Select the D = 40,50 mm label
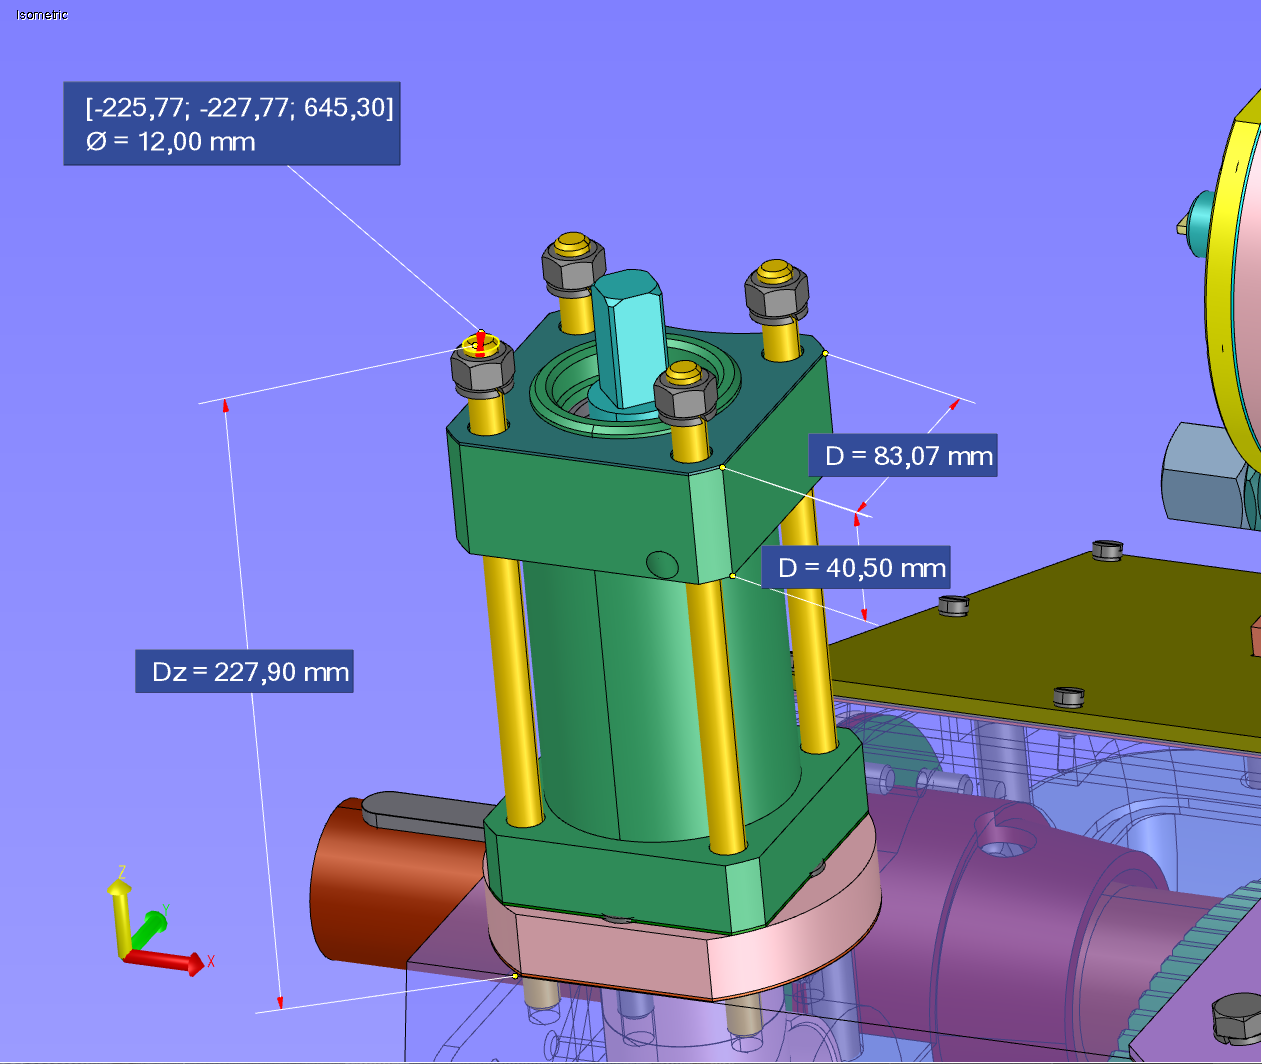This screenshot has width=1262, height=1064. [856, 567]
